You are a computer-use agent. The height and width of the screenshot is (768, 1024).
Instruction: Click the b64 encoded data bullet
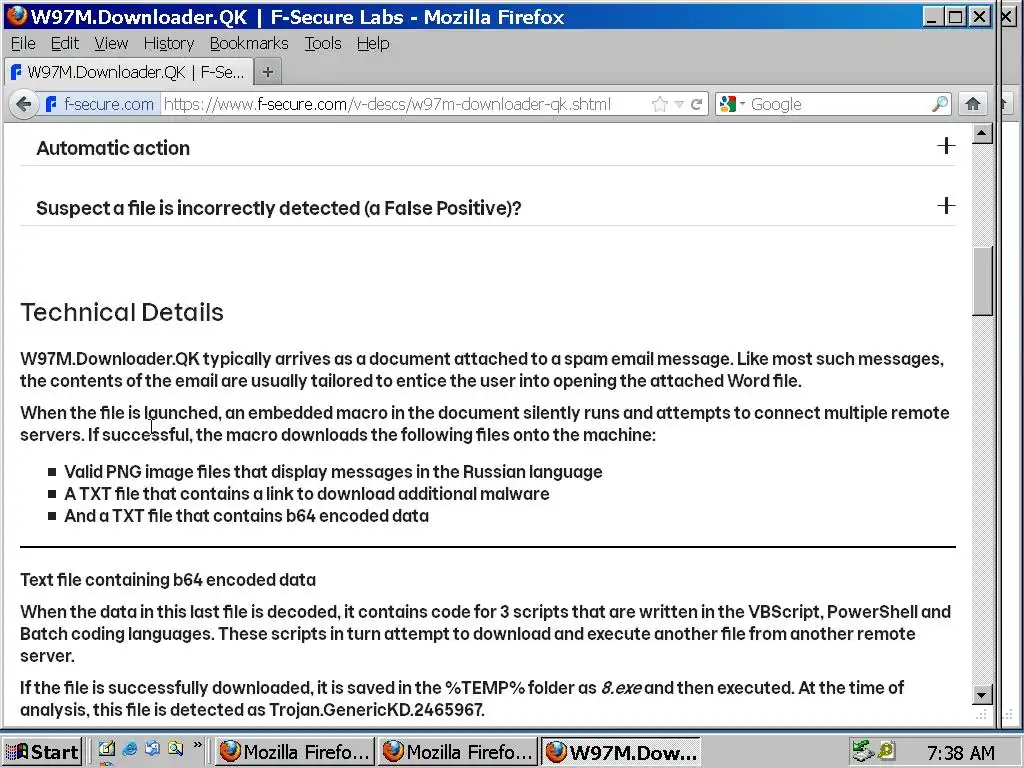(246, 516)
